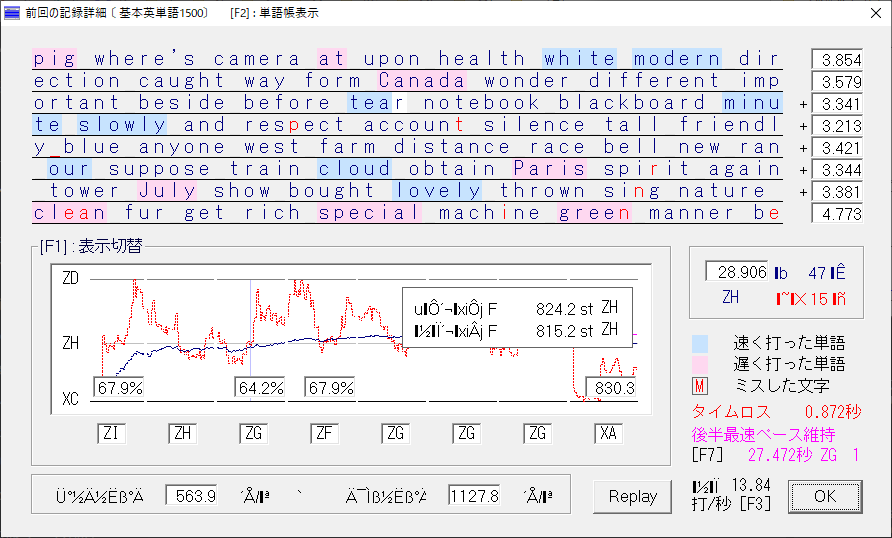892x538 pixels.
Task: Click the word "notebook"
Action: pyautogui.click(x=481, y=103)
